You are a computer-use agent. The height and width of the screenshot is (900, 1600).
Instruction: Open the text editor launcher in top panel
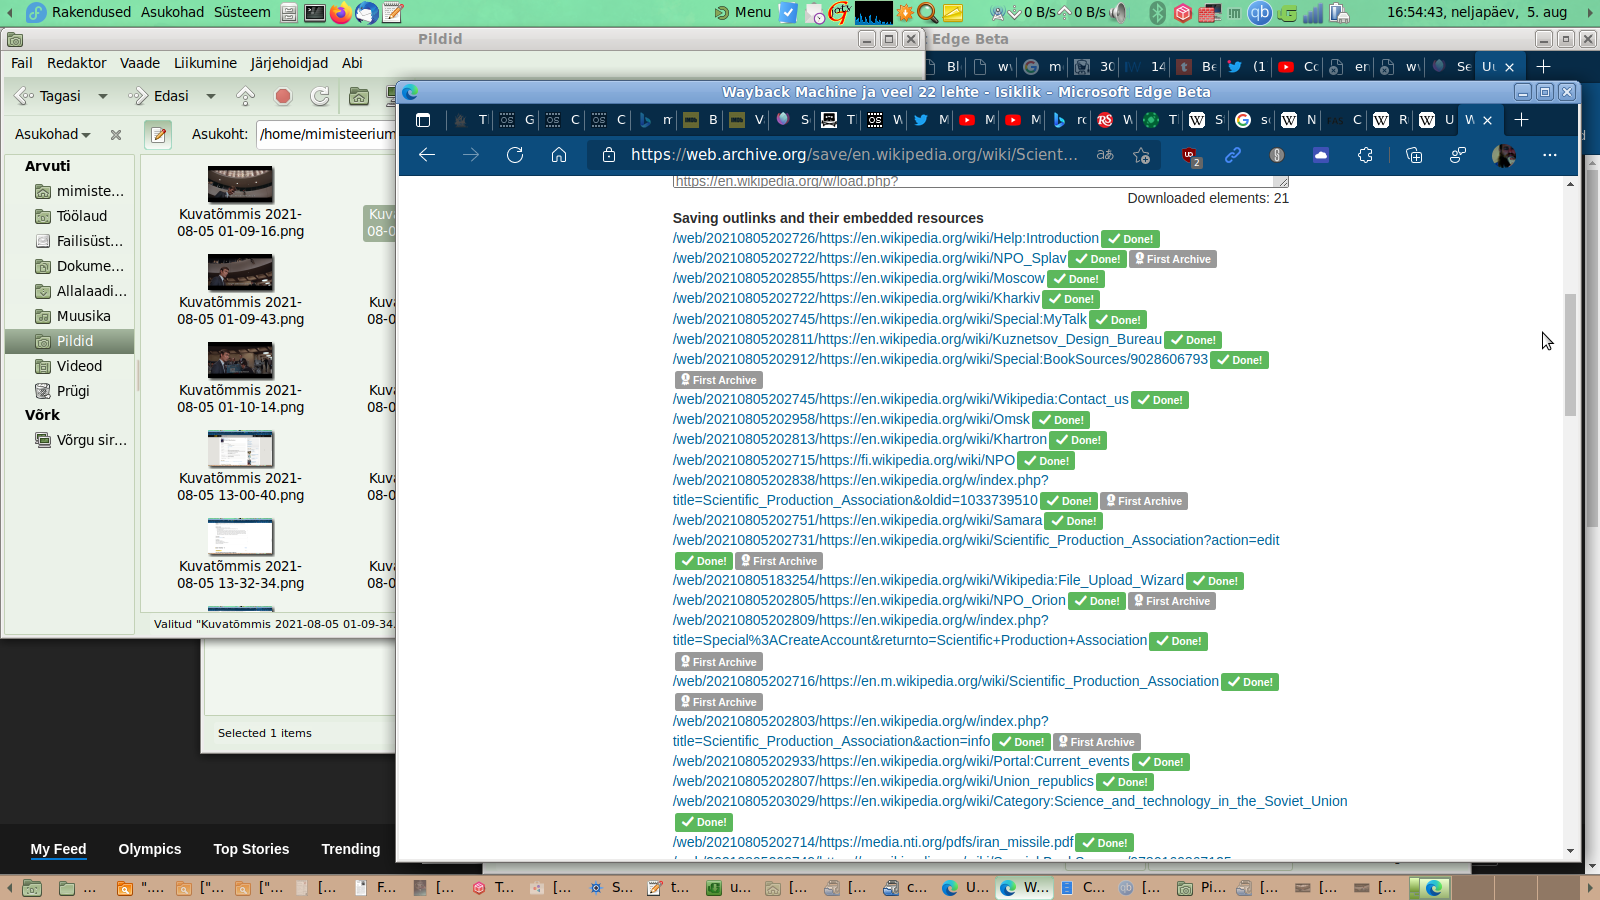click(393, 13)
